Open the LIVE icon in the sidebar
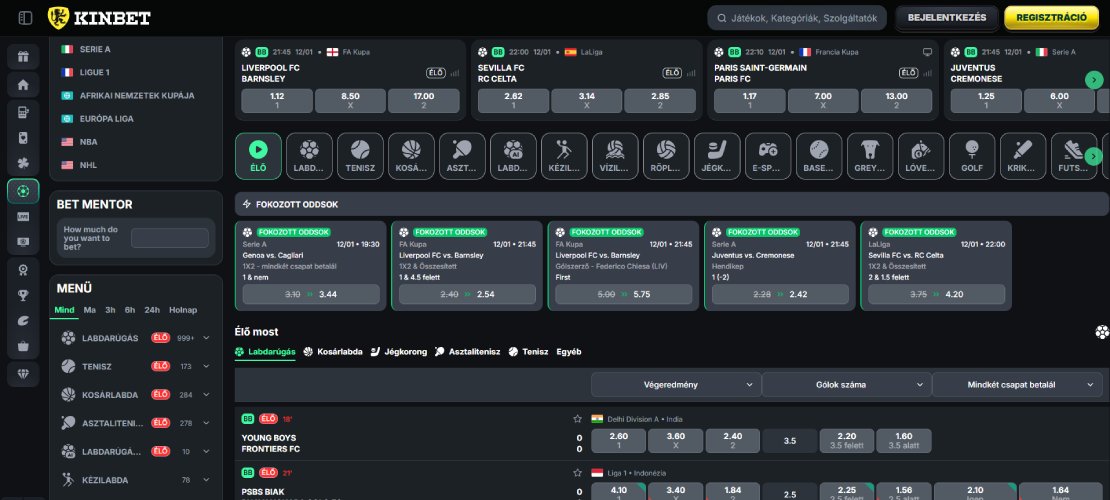1110x500 pixels. pos(23,217)
